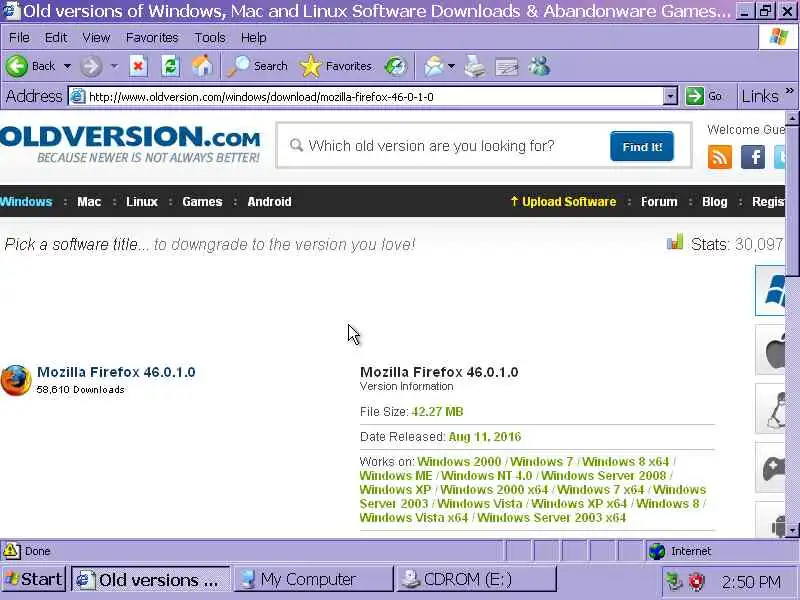Click the page scrollbar up arrow
800x600 pixels.
pos(792,118)
